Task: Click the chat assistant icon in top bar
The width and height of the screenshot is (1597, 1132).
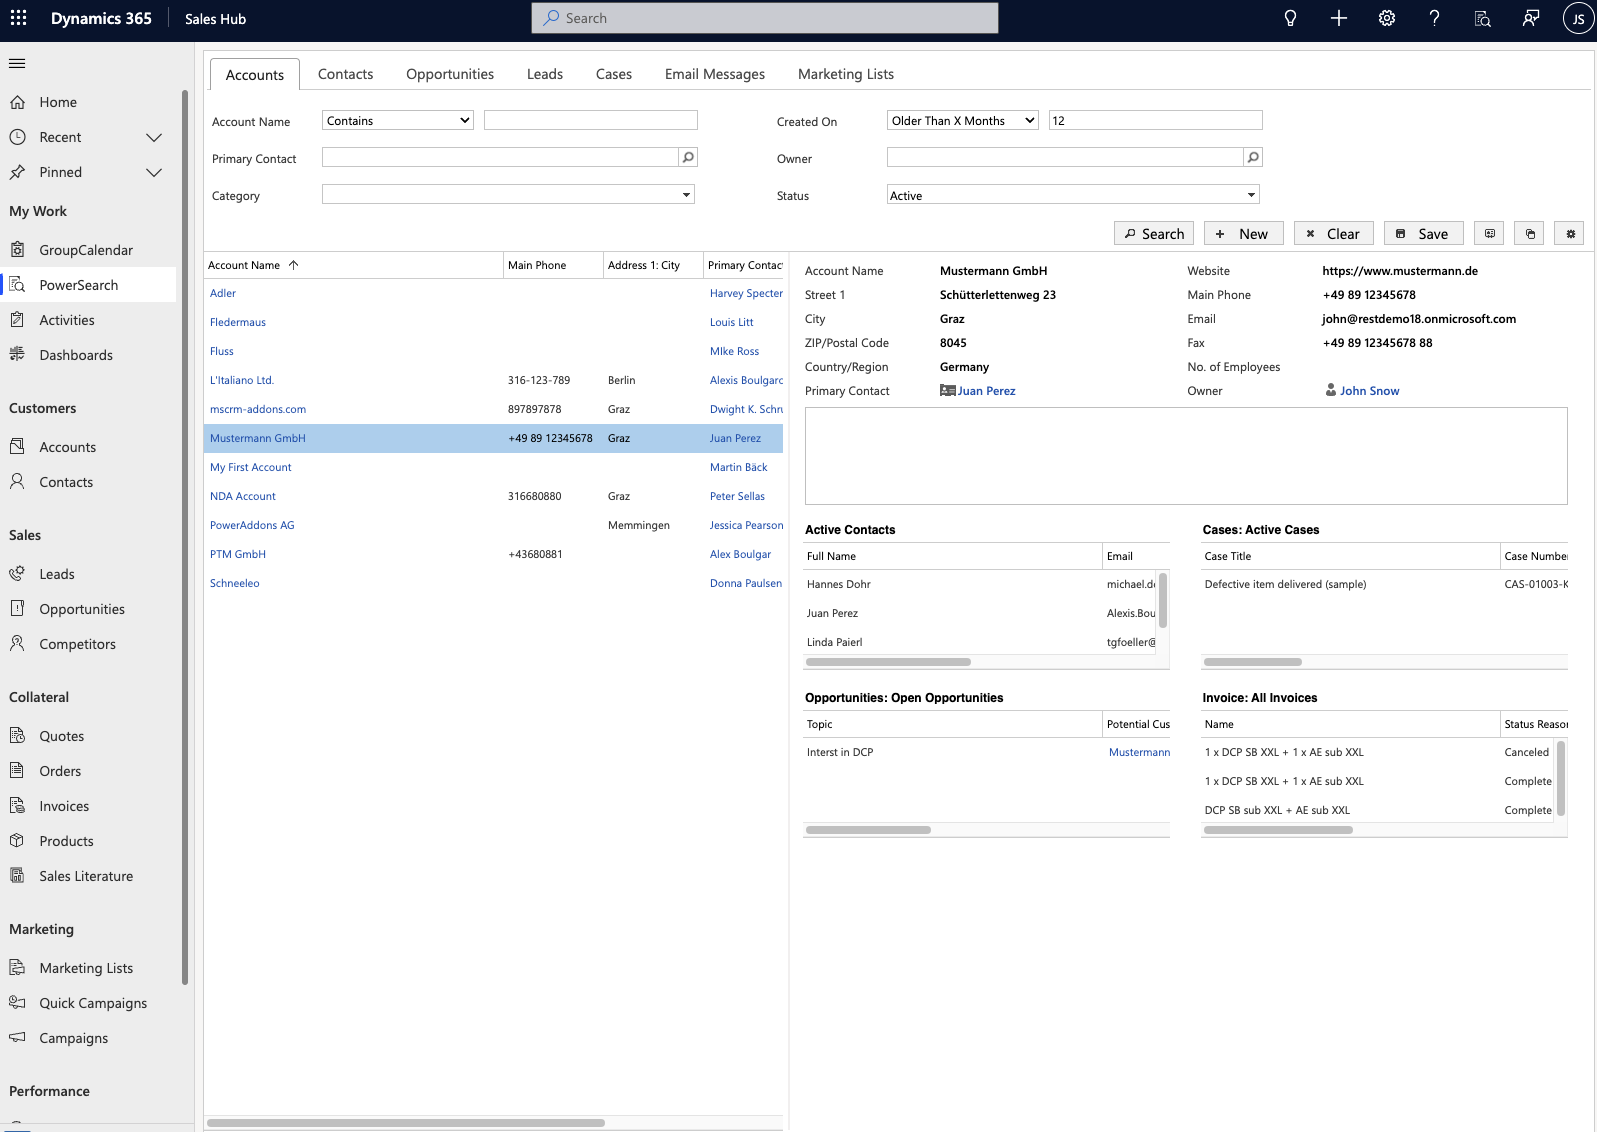Action: pos(1530,18)
